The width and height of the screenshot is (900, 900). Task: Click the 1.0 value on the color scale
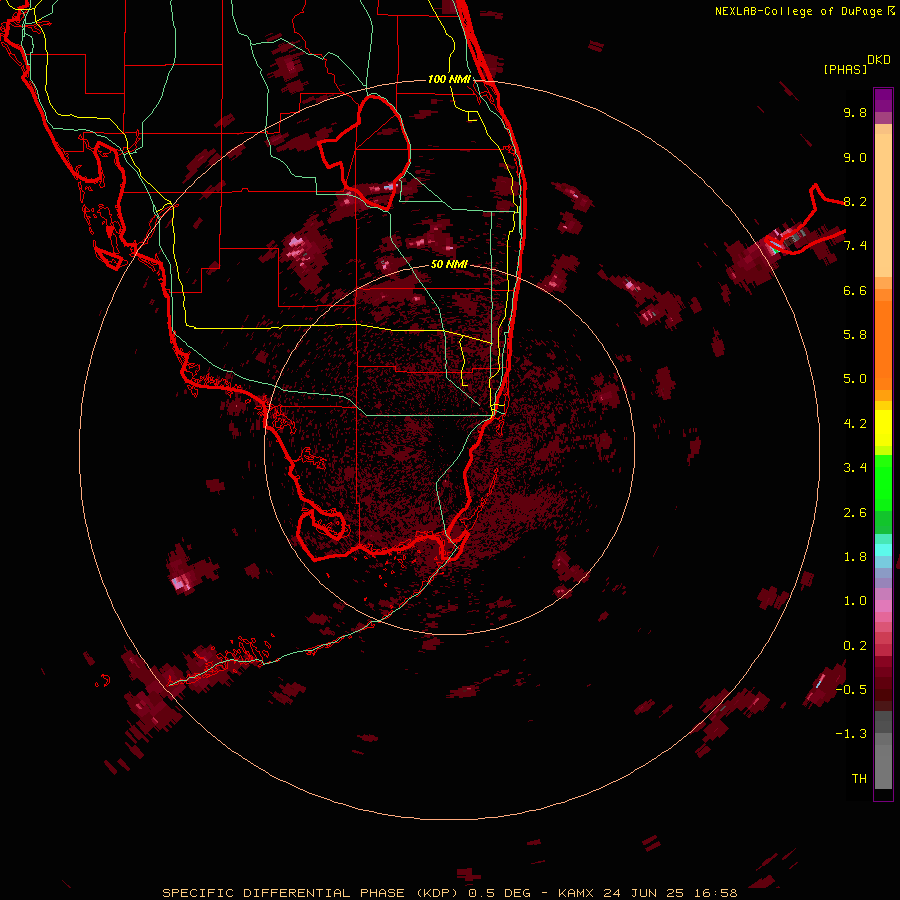(x=855, y=601)
